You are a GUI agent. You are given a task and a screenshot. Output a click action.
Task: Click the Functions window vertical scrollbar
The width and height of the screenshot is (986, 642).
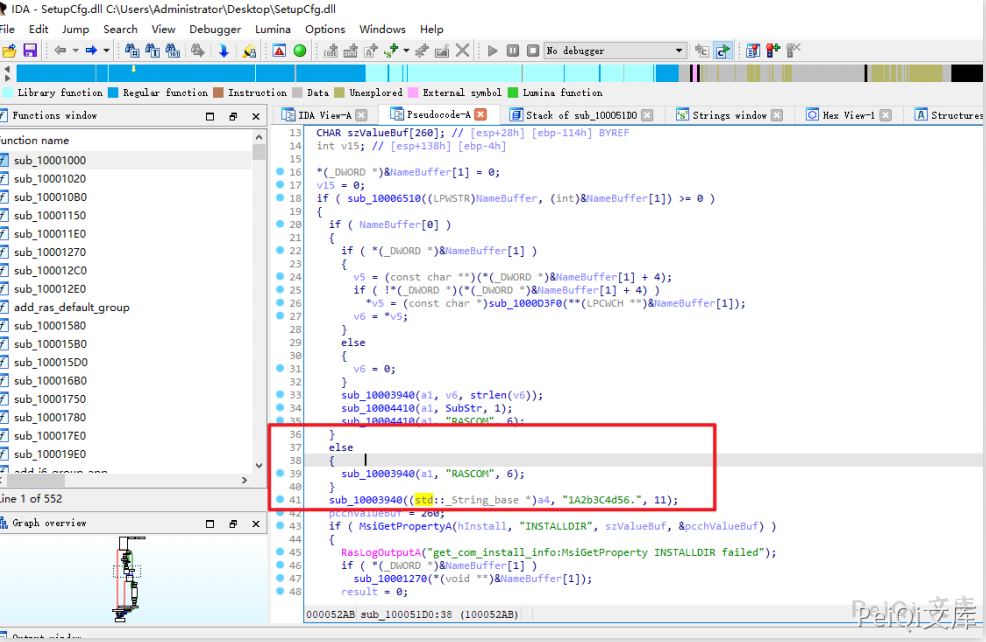259,300
